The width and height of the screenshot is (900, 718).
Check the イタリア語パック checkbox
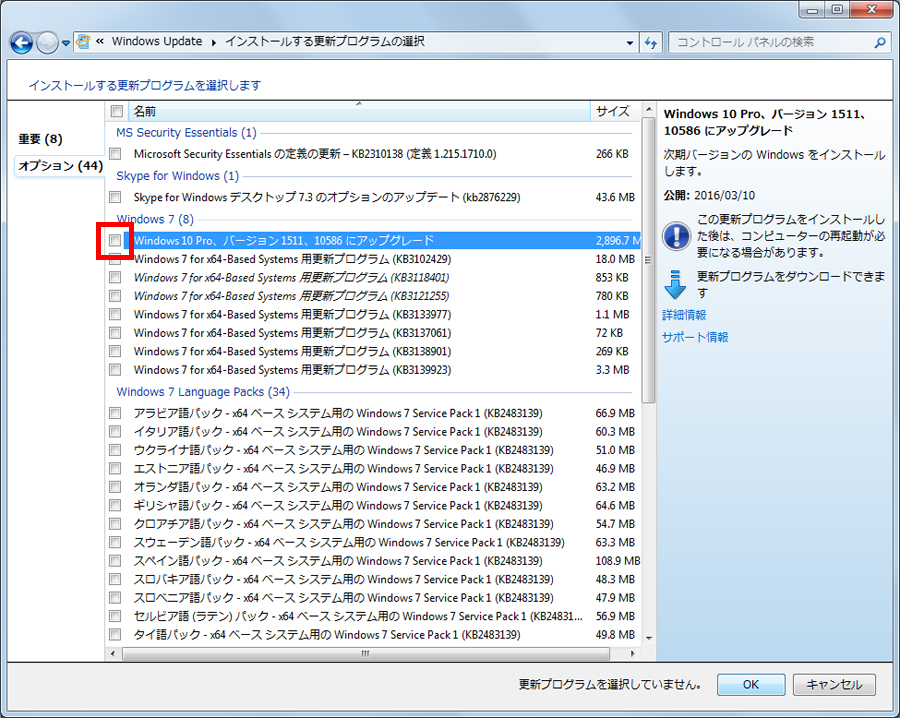coord(115,432)
